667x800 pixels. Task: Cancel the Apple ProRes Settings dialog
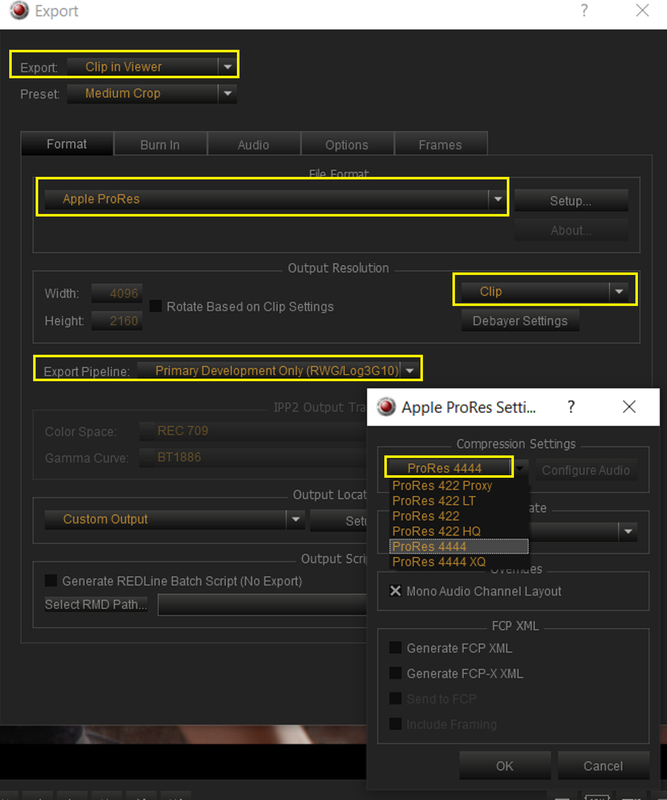603,766
